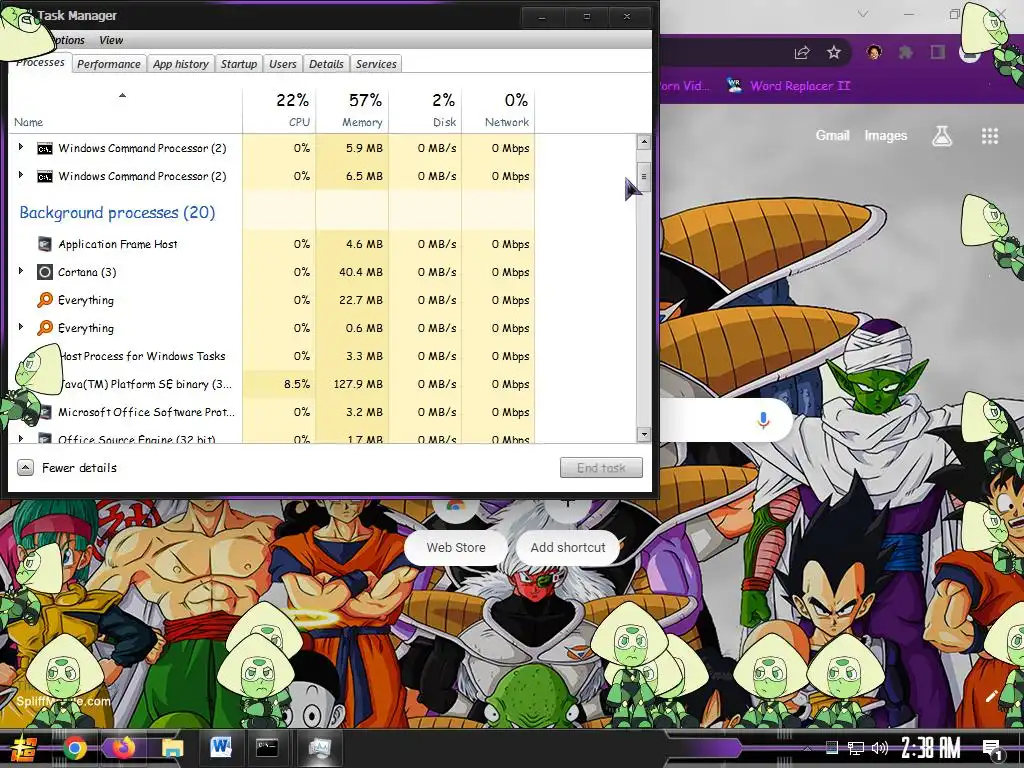
Task: Bookmark this page with the star icon
Action: click(x=834, y=52)
